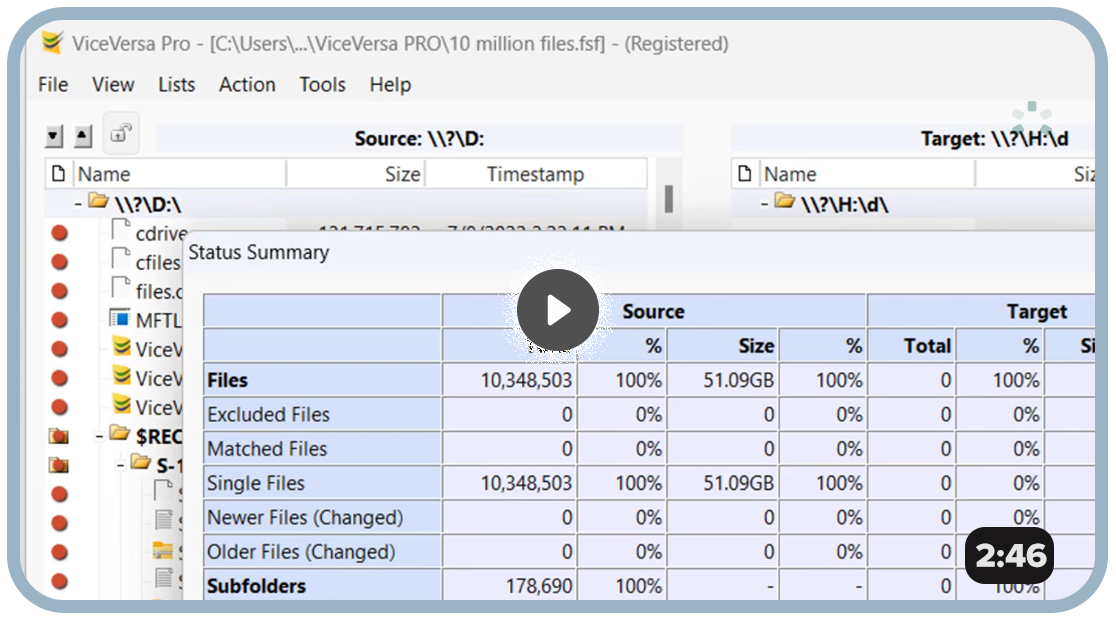
Task: Open the Lists menu
Action: [x=177, y=85]
